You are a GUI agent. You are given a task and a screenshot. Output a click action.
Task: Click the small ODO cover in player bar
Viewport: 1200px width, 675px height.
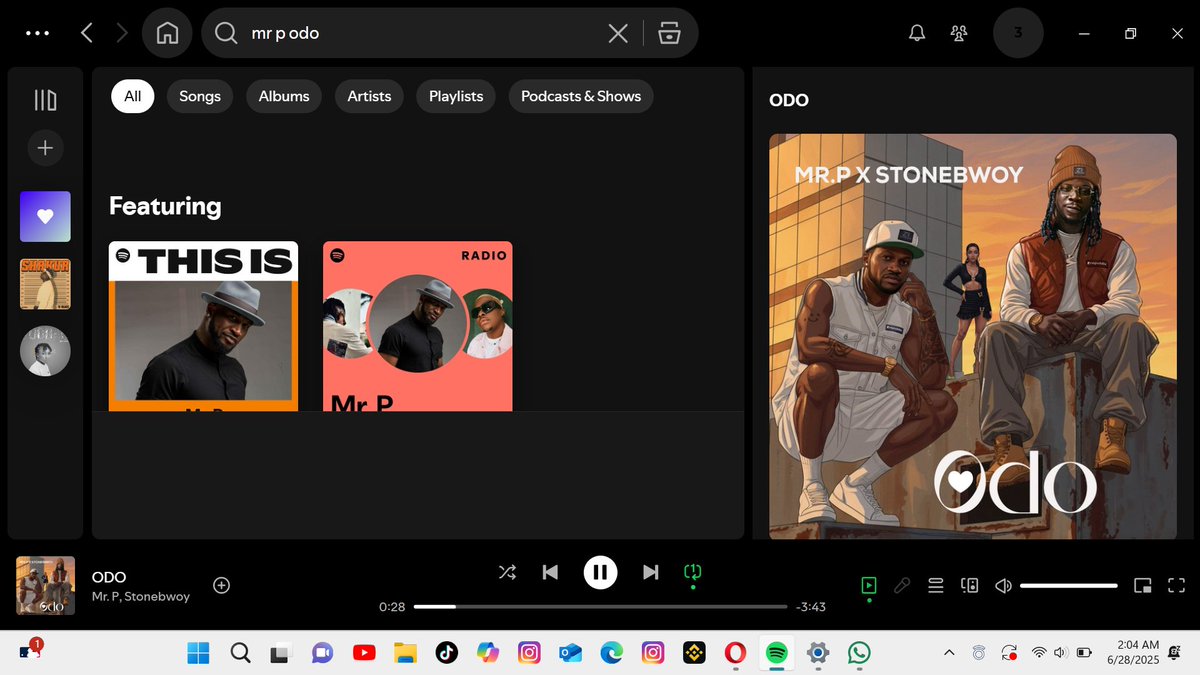pos(45,585)
